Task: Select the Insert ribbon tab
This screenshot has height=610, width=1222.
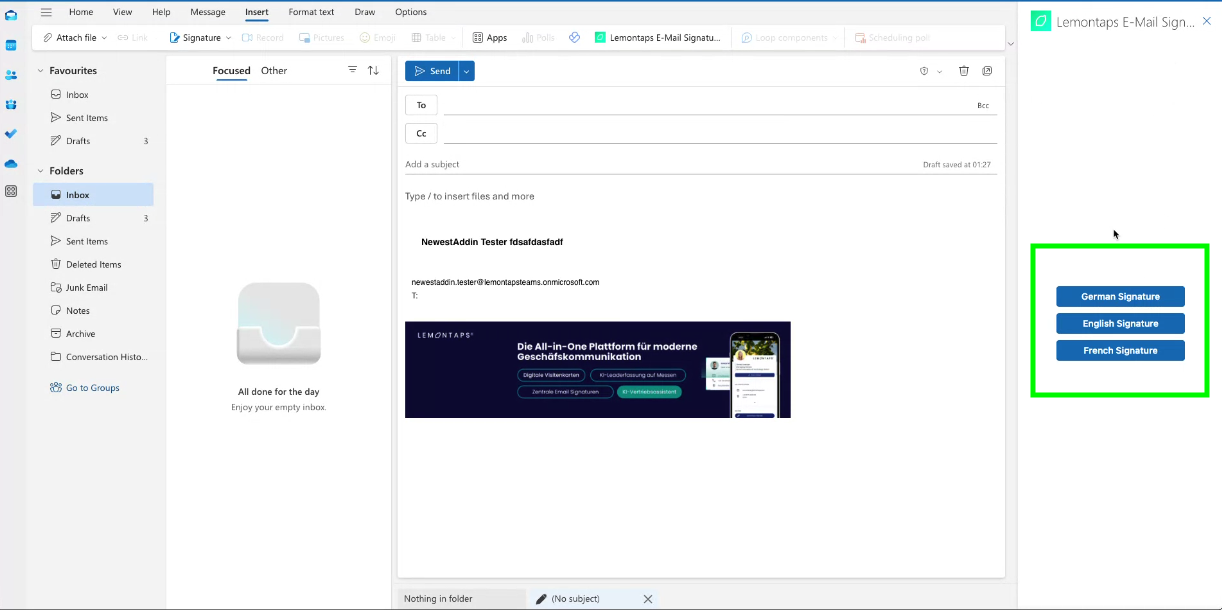Action: (257, 12)
